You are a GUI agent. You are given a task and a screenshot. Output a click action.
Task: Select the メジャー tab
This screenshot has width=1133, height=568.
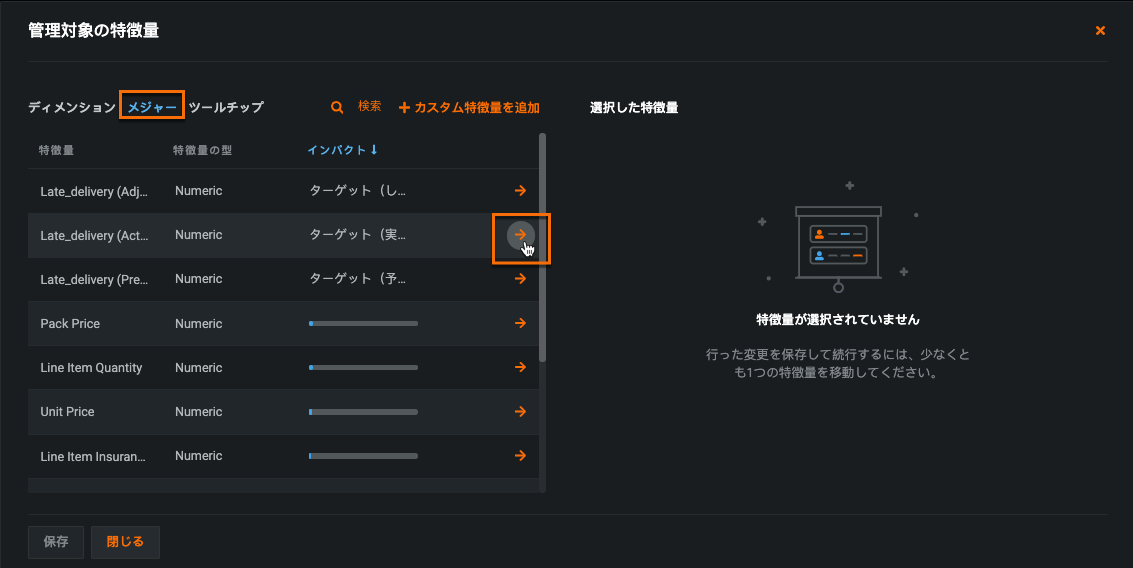[152, 107]
